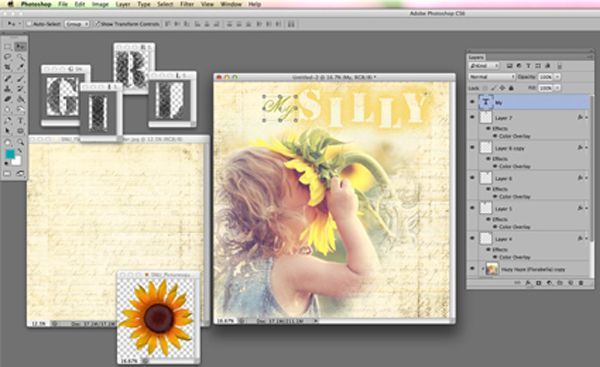600x367 pixels.
Task: Hide Layer 4 using its eye icon
Action: (x=472, y=238)
